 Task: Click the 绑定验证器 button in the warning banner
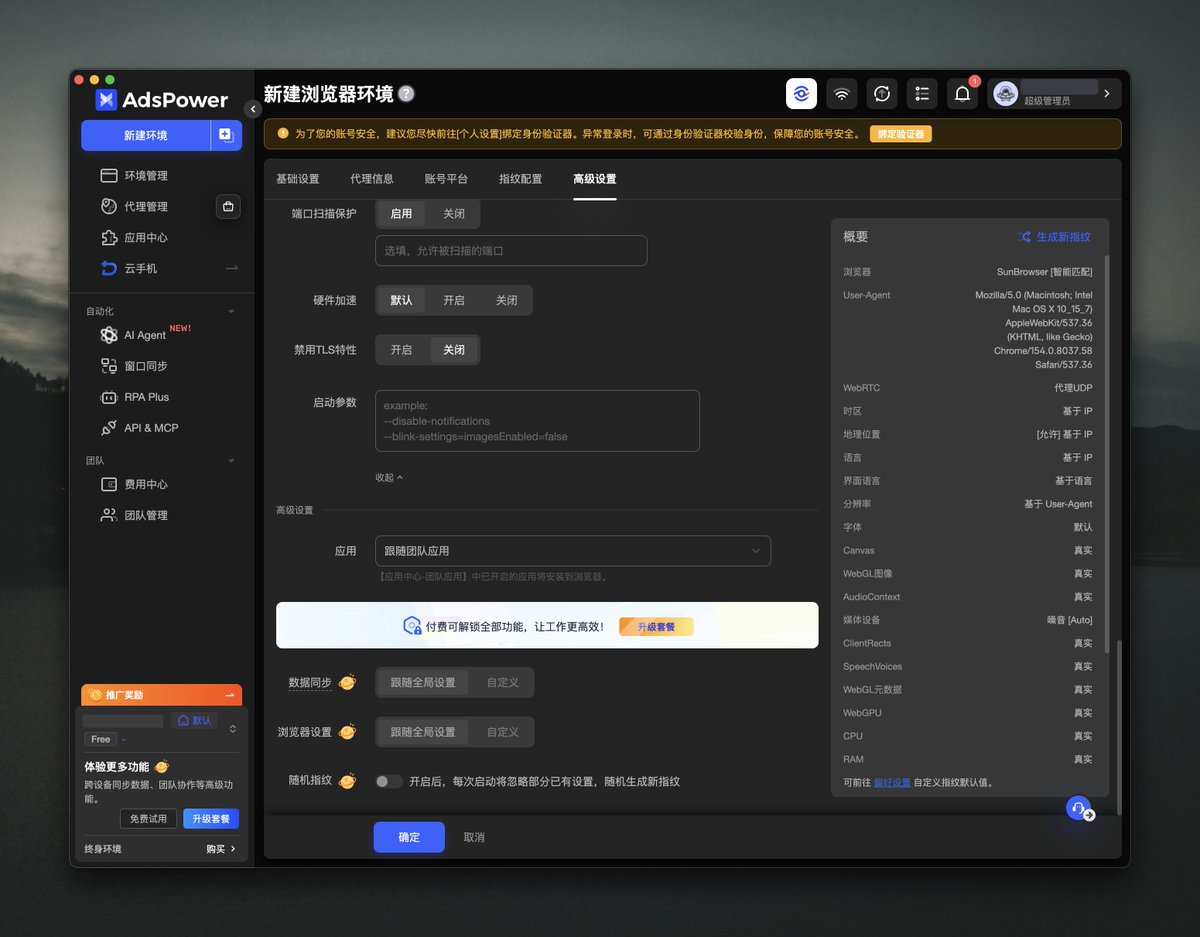pyautogui.click(x=900, y=134)
